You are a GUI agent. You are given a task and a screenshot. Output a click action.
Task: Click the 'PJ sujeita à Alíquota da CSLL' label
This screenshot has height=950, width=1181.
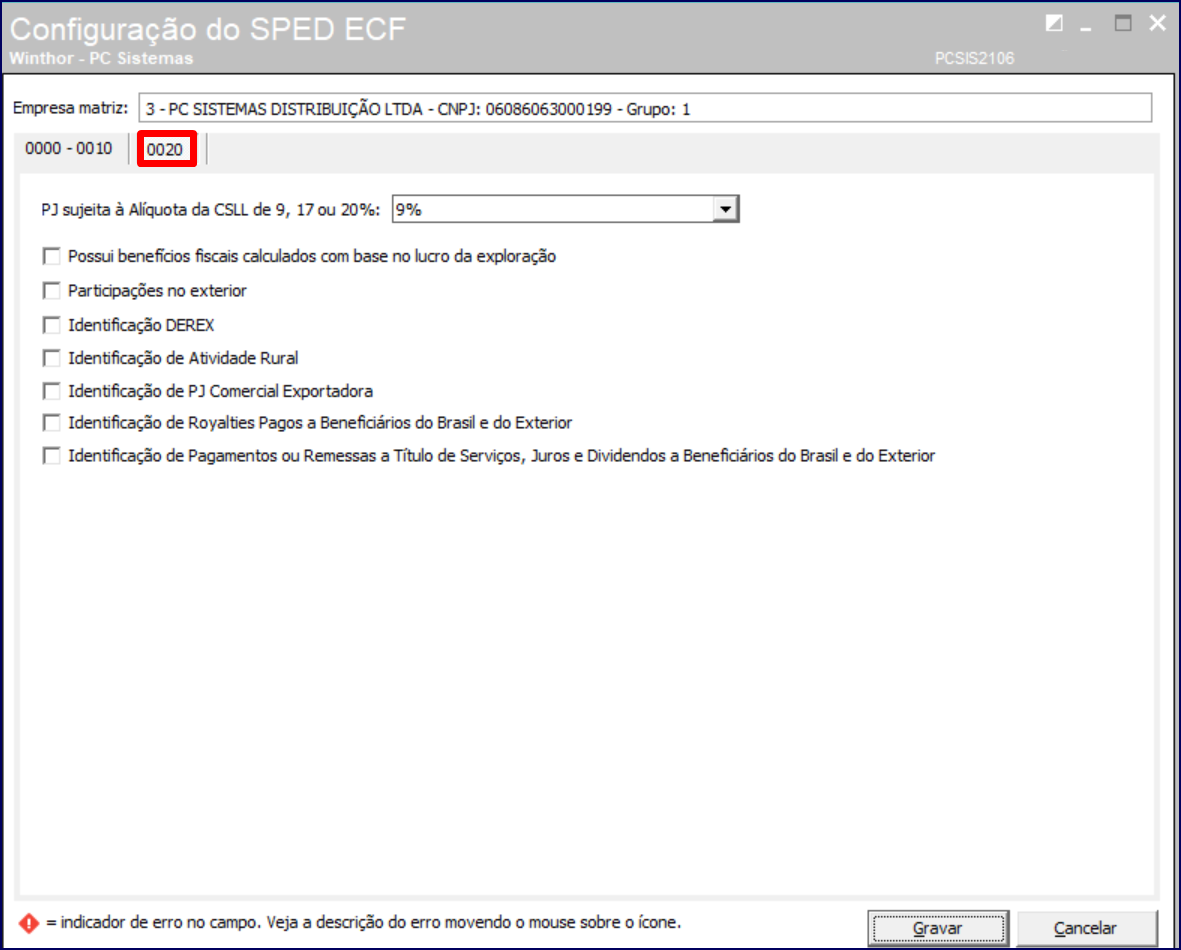click(x=210, y=210)
